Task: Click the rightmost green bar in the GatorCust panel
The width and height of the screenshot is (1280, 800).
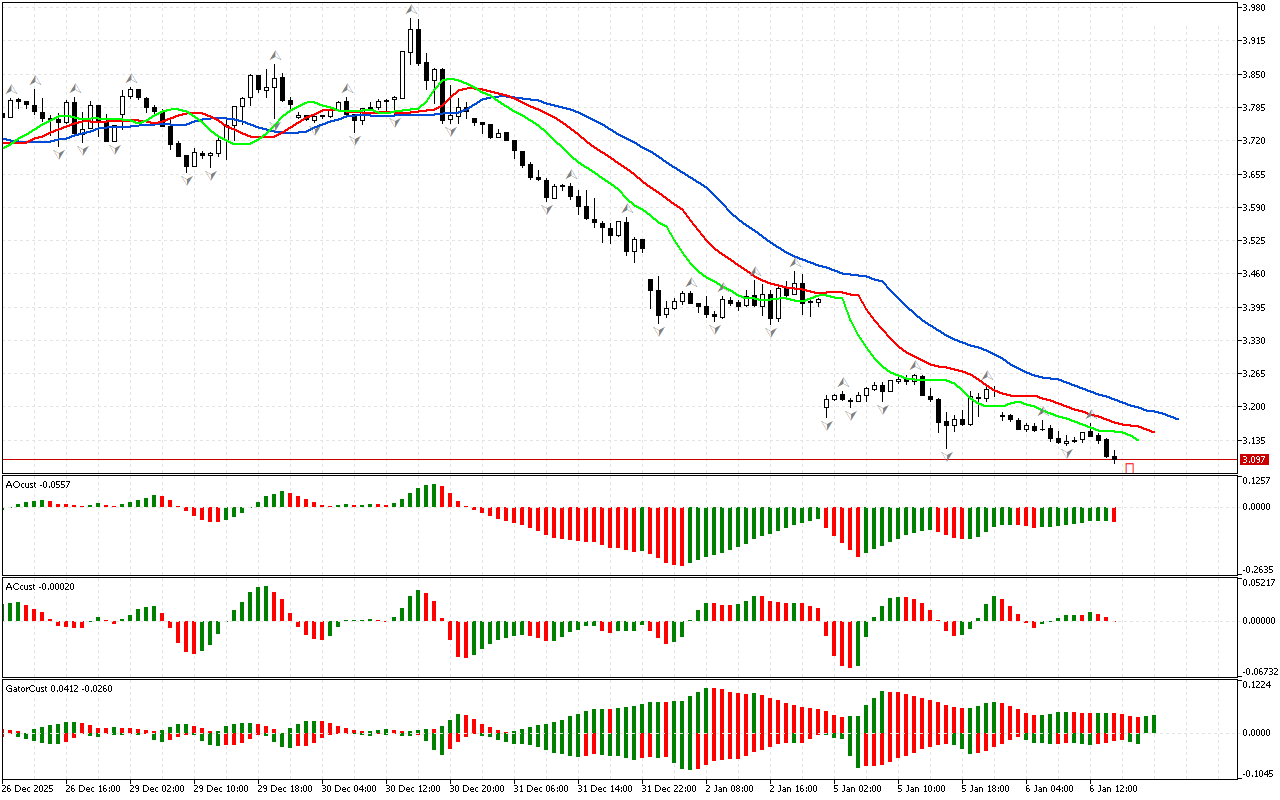Action: point(1154,724)
